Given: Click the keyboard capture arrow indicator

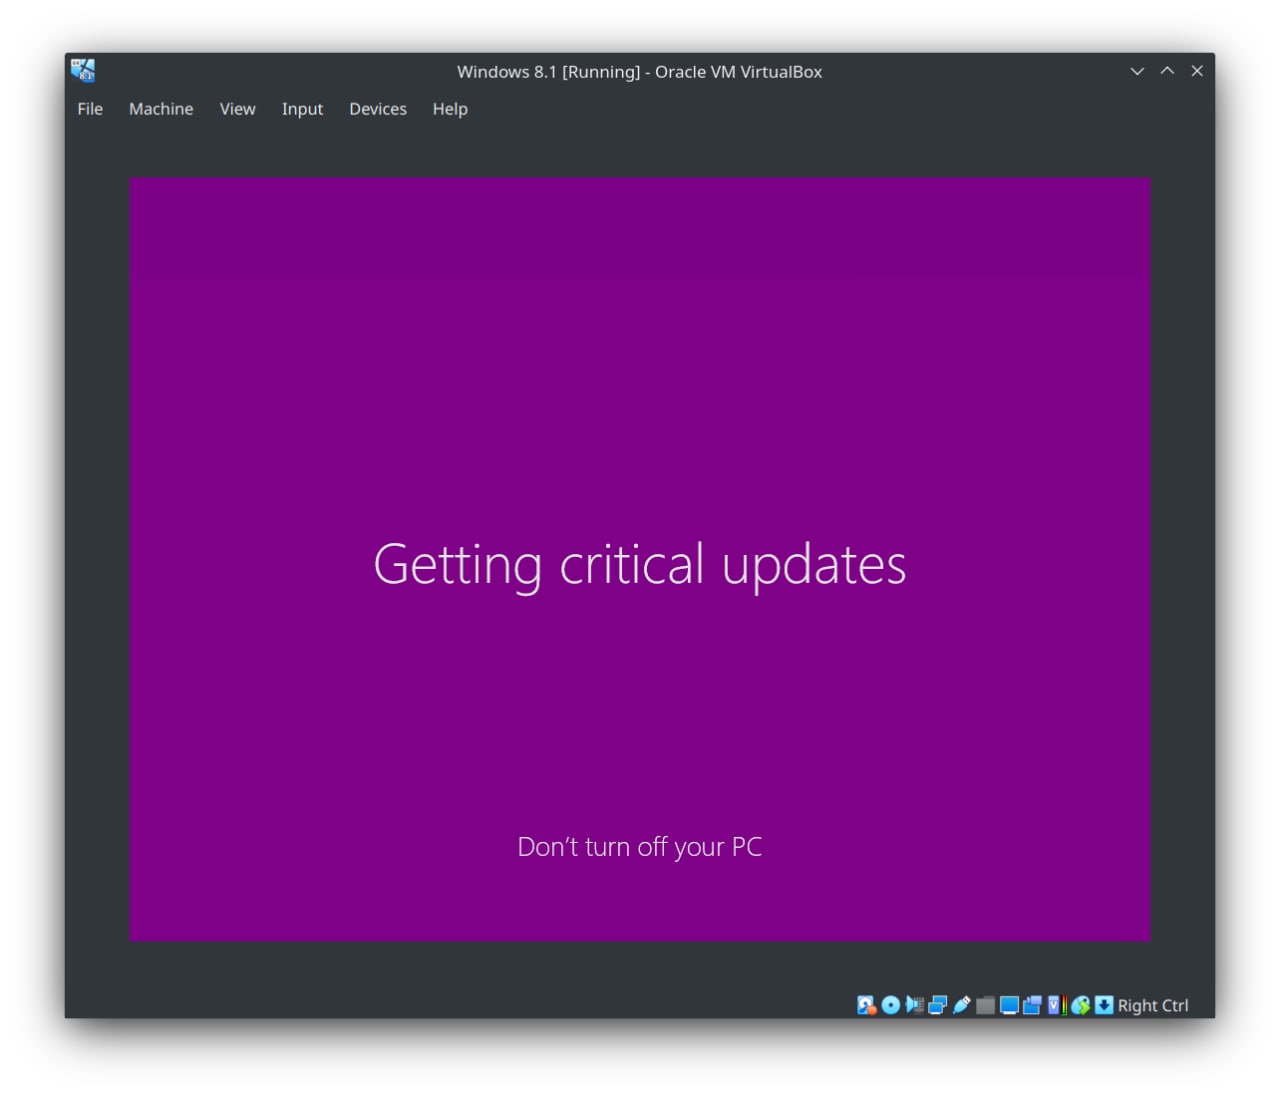Looking at the screenshot, I should coord(1104,1005).
